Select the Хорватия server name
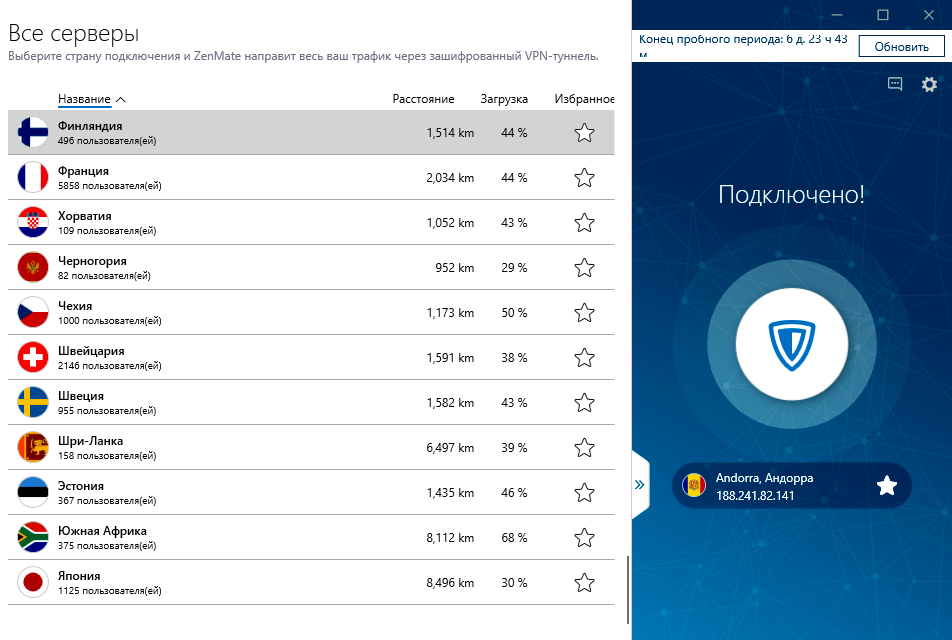This screenshot has height=640, width=952. pyautogui.click(x=84, y=216)
